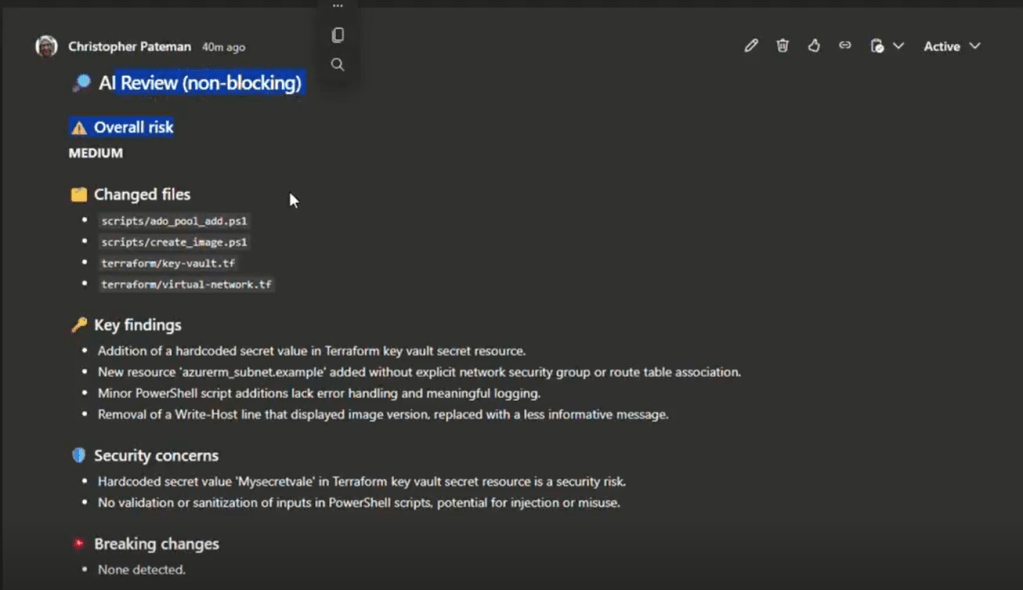Screen dimensions: 1023x590
Task: Like the comment with thumbs-up icon
Action: [814, 46]
